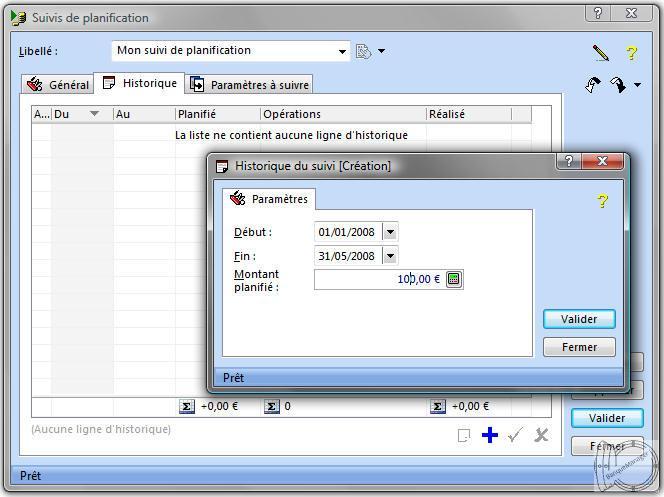Click blue plus to add history line
The image size is (664, 497).
pyautogui.click(x=490, y=435)
